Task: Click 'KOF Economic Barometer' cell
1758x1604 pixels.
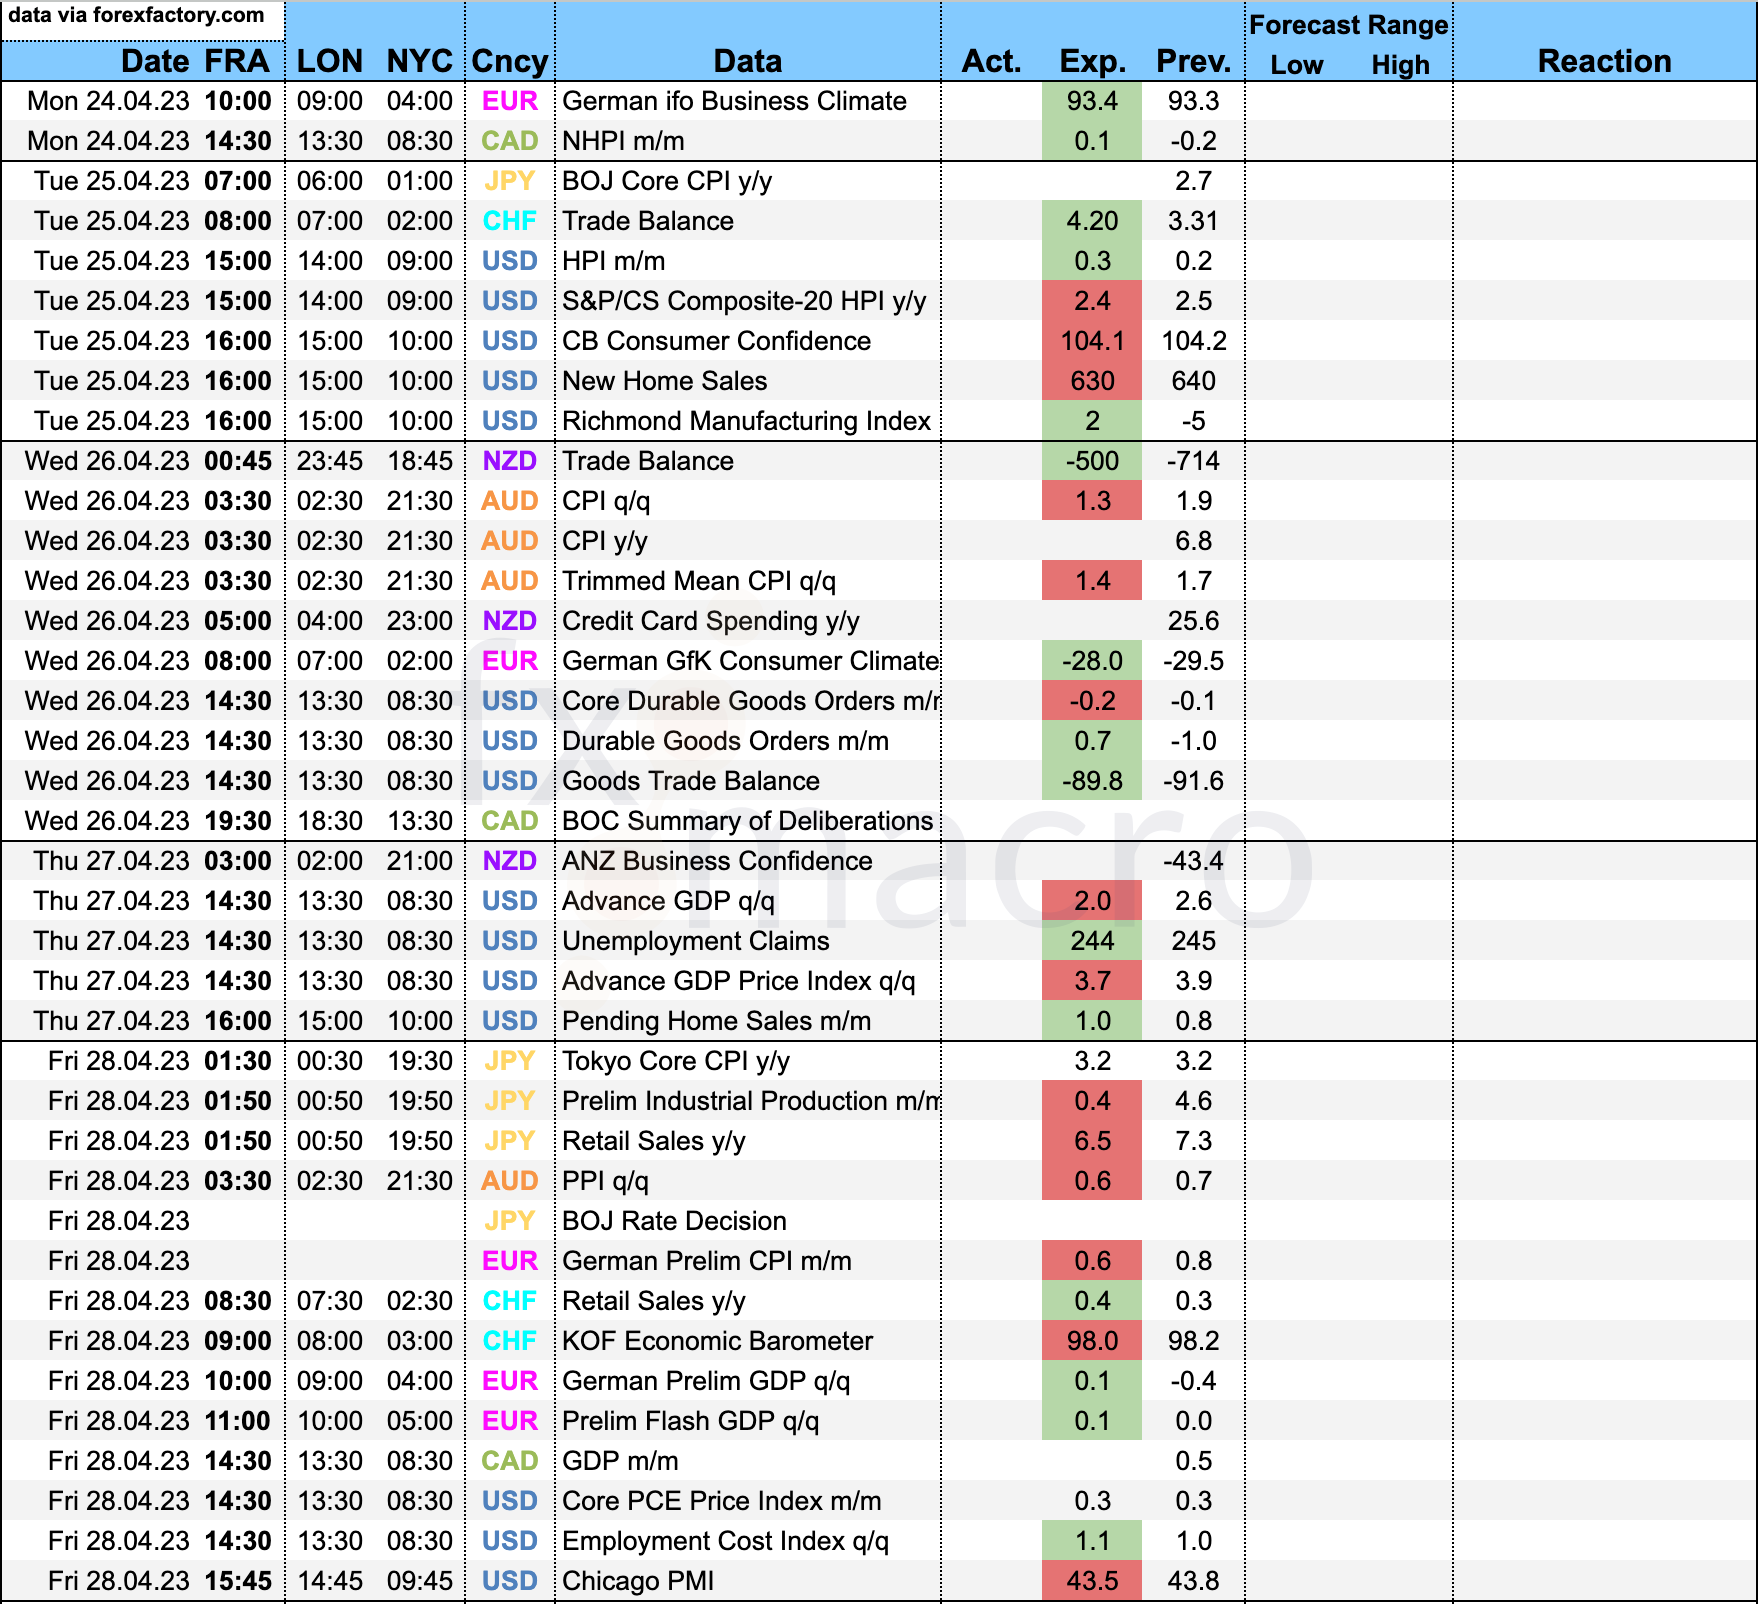Action: (x=748, y=1341)
